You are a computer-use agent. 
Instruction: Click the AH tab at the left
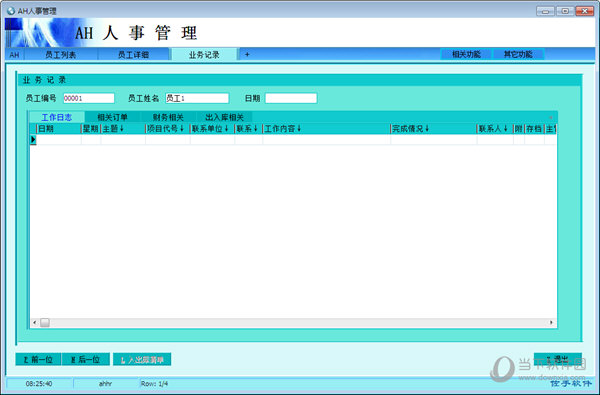coord(14,55)
